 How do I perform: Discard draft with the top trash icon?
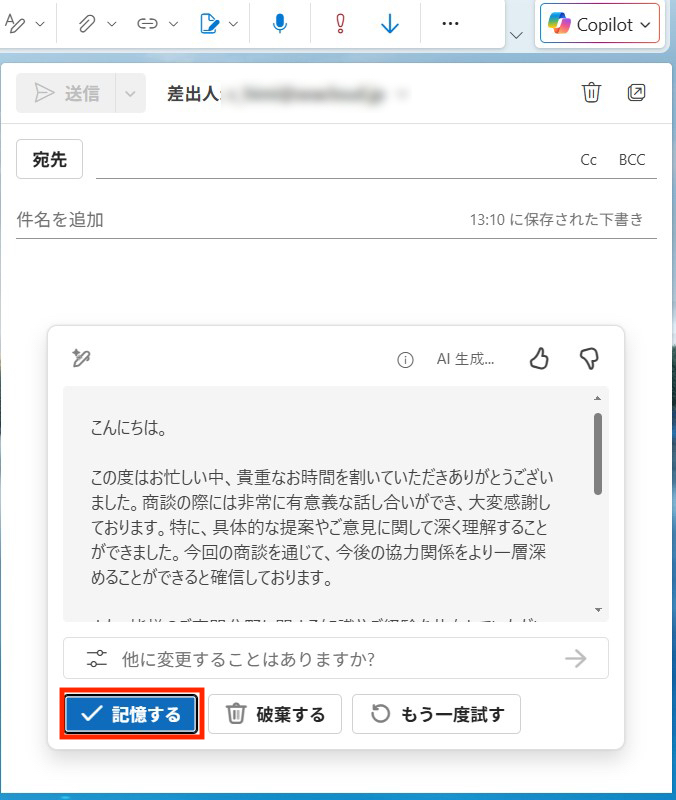point(591,92)
